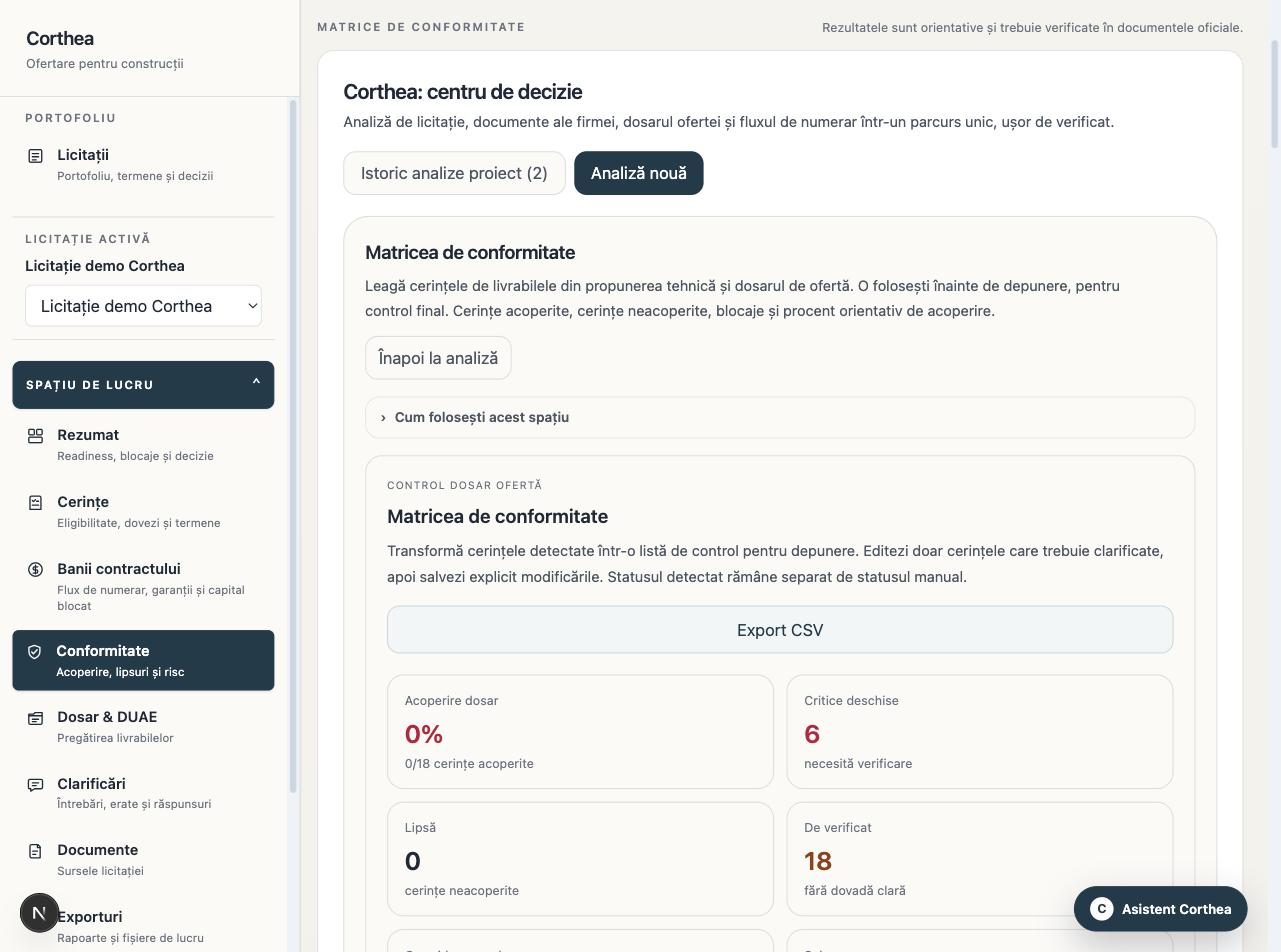Select the Analiză nouă tab
This screenshot has height=952, width=1281.
pyautogui.click(x=638, y=173)
